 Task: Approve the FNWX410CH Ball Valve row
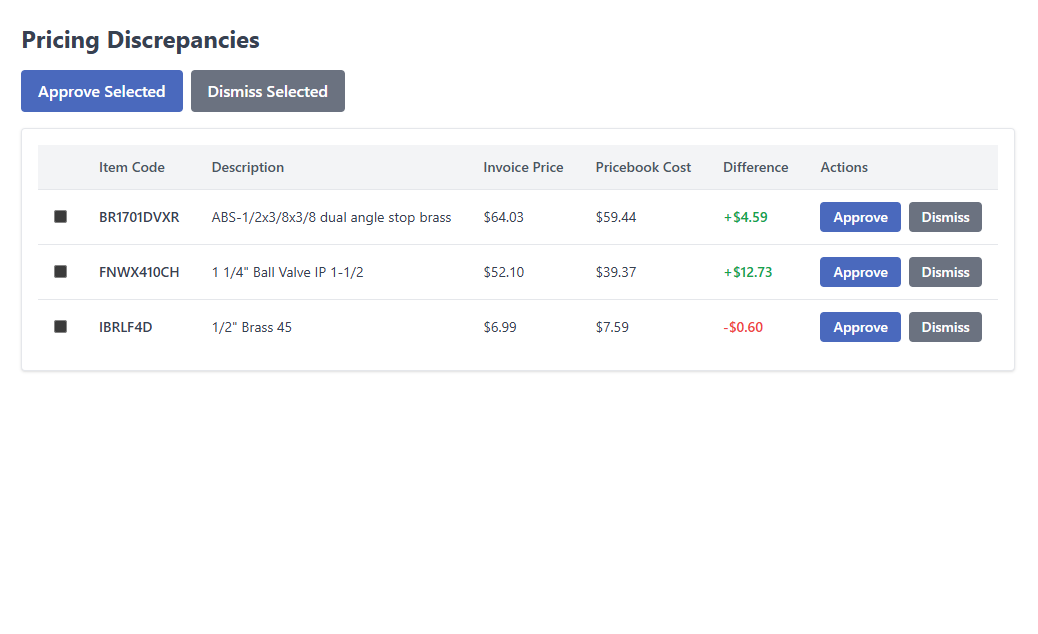[x=860, y=272]
